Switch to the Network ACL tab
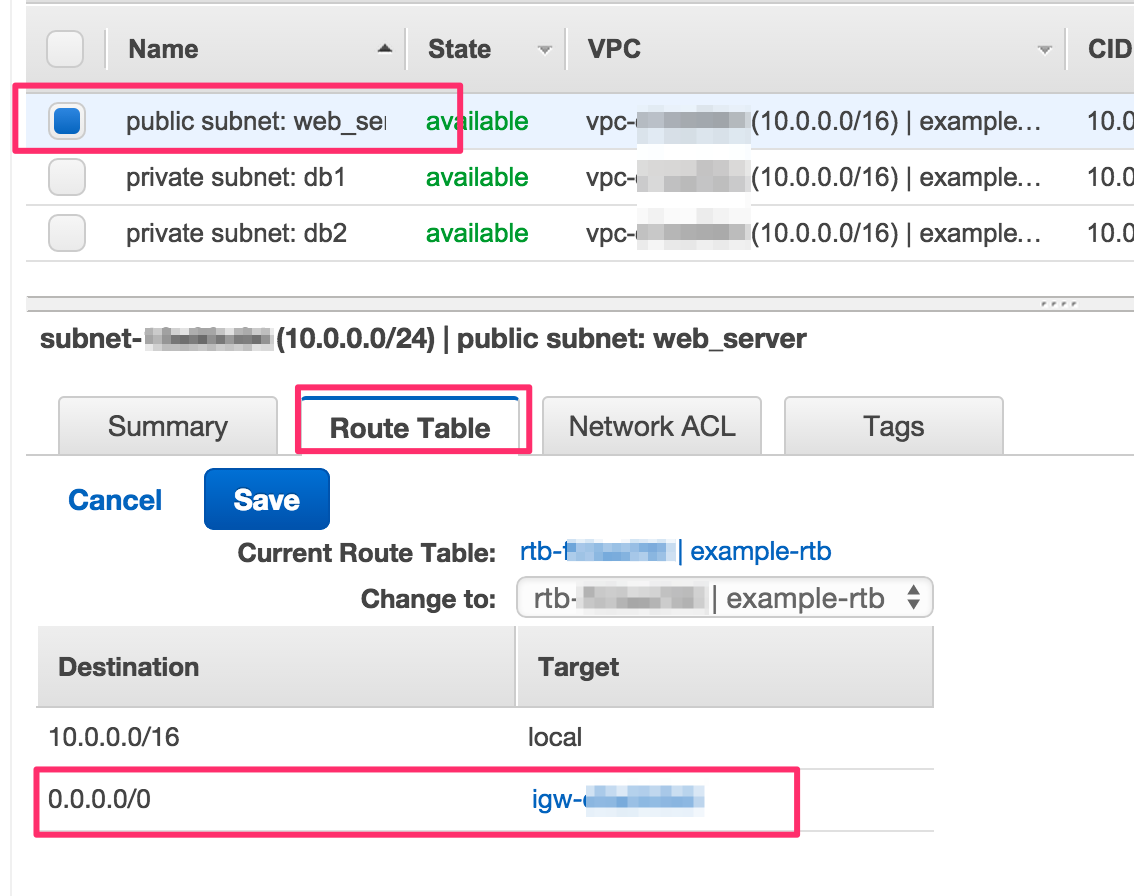The height and width of the screenshot is (896, 1134). click(652, 426)
